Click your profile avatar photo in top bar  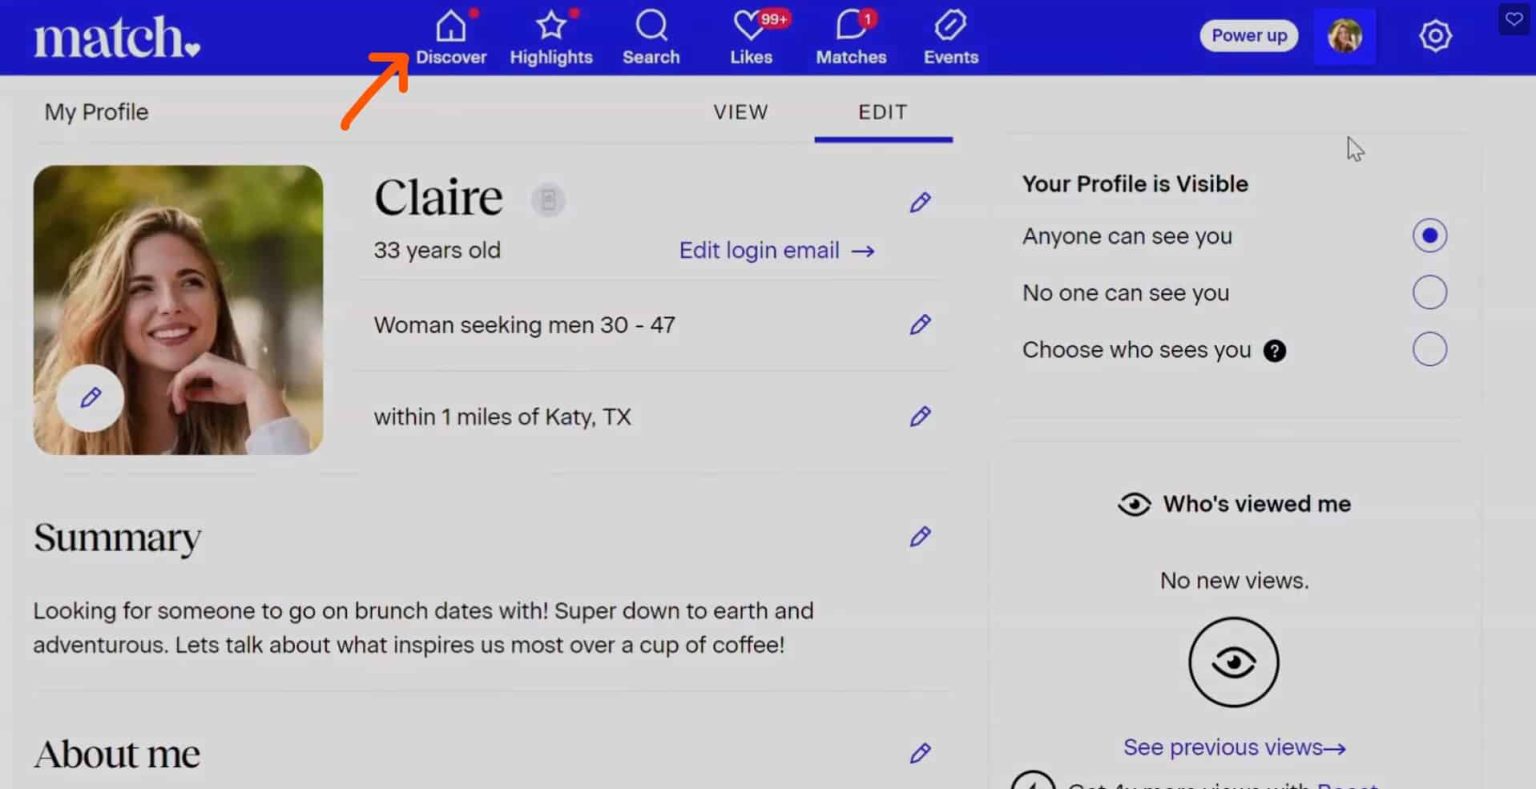[1344, 35]
